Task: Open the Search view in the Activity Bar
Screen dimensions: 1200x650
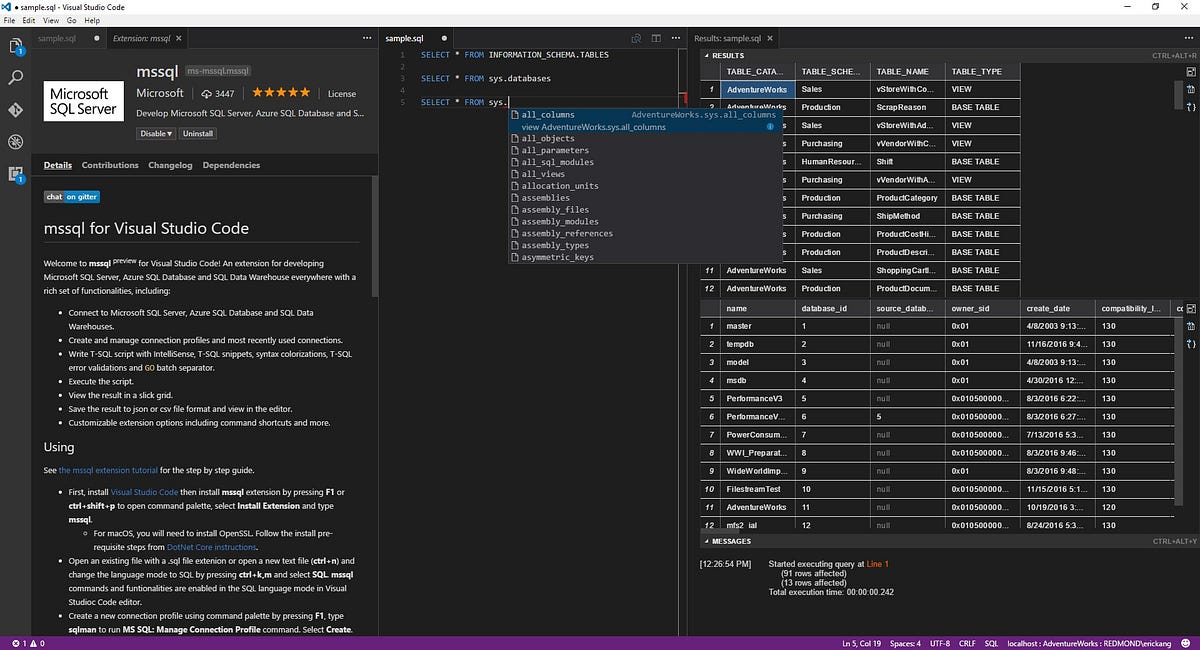Action: [x=14, y=77]
